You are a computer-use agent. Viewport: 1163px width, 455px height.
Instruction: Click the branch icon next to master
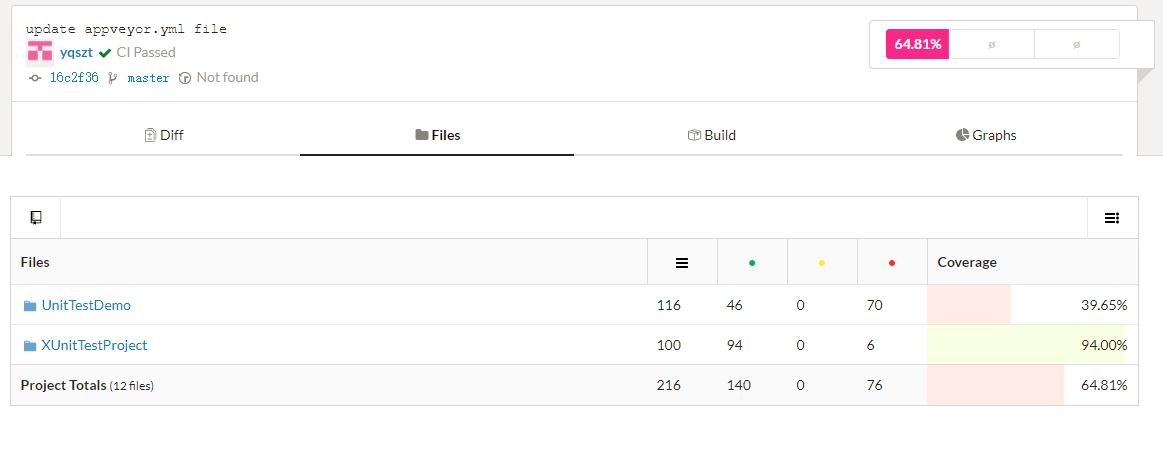click(x=113, y=78)
